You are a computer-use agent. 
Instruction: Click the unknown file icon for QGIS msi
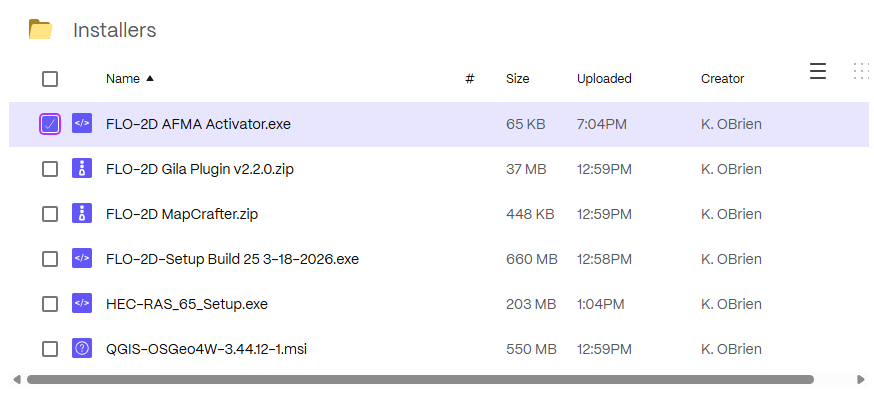(82, 349)
